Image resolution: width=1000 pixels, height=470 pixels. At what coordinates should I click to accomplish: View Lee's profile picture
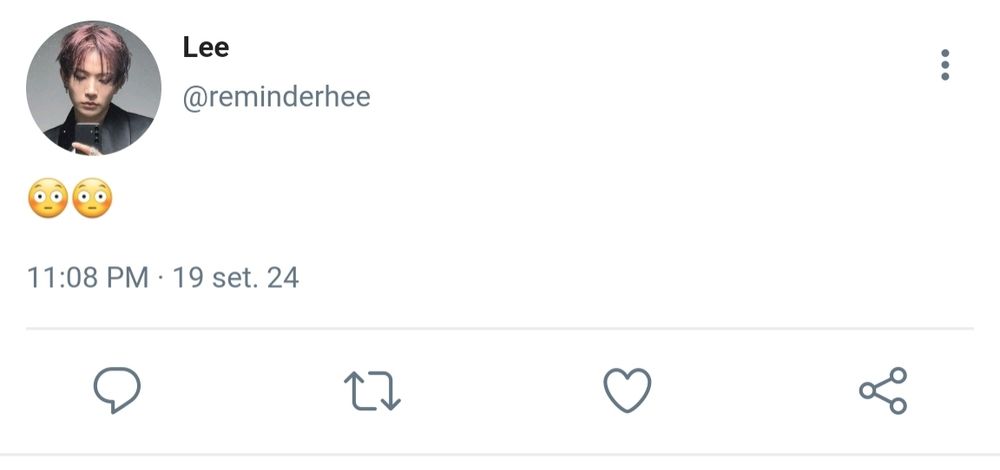click(x=93, y=87)
